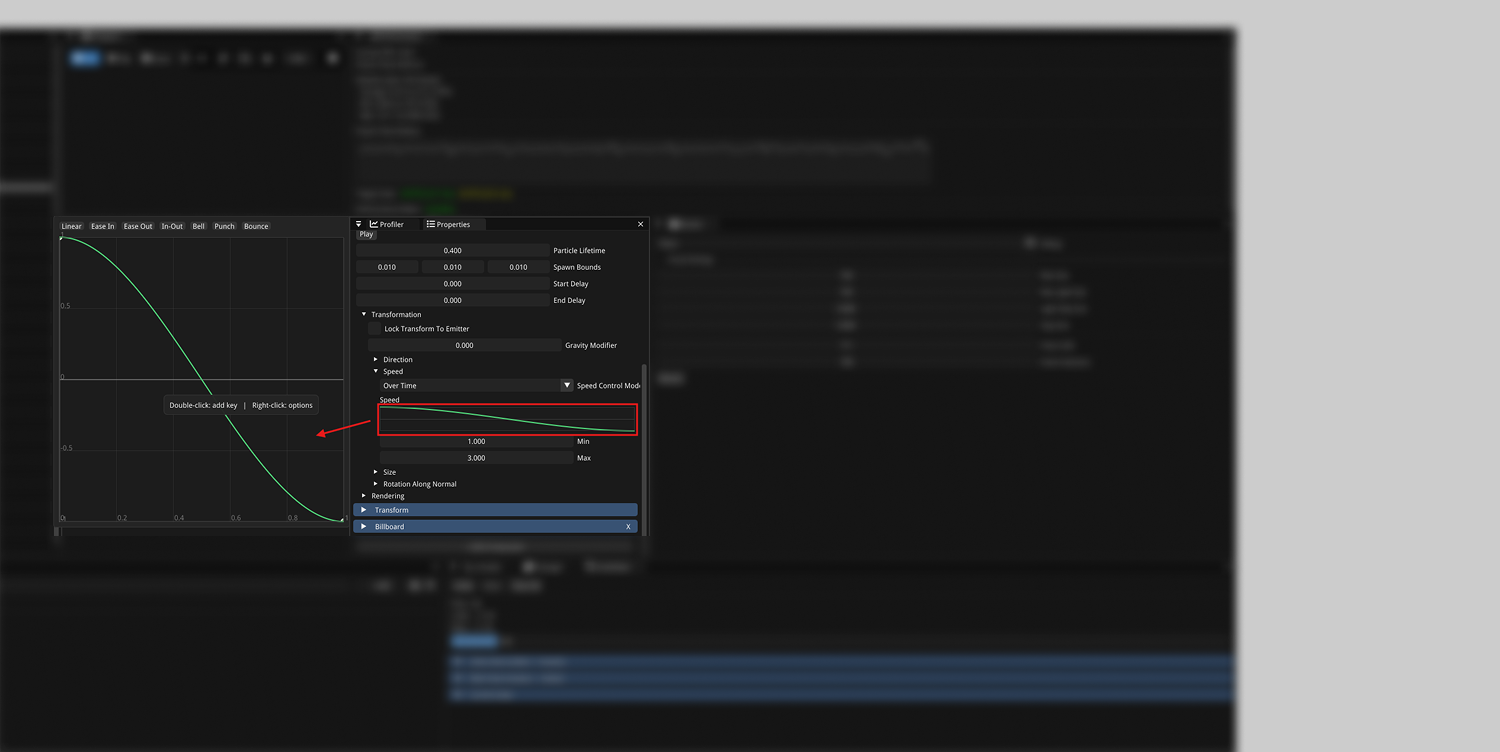Viewport: 1500px width, 752px height.
Task: Click the second Spawn Bounds field
Action: [x=453, y=267]
